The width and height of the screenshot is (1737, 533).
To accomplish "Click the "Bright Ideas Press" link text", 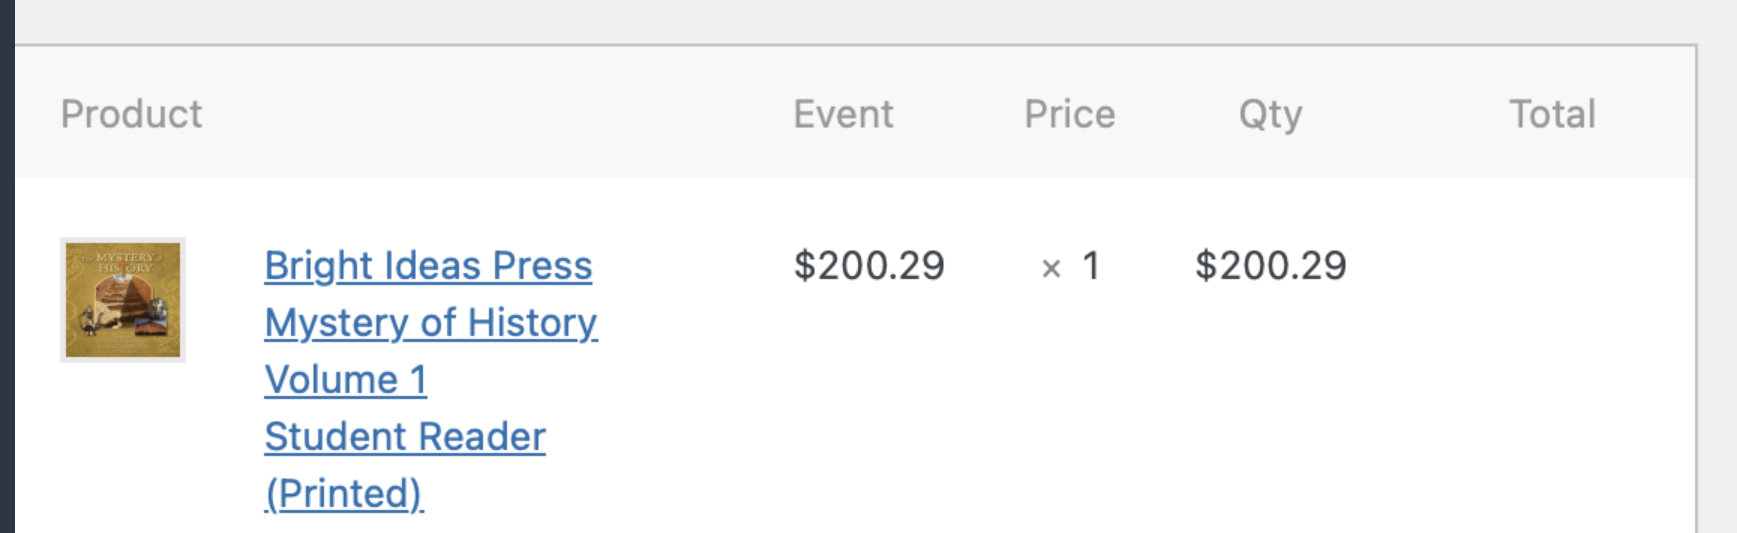I will tap(428, 266).
